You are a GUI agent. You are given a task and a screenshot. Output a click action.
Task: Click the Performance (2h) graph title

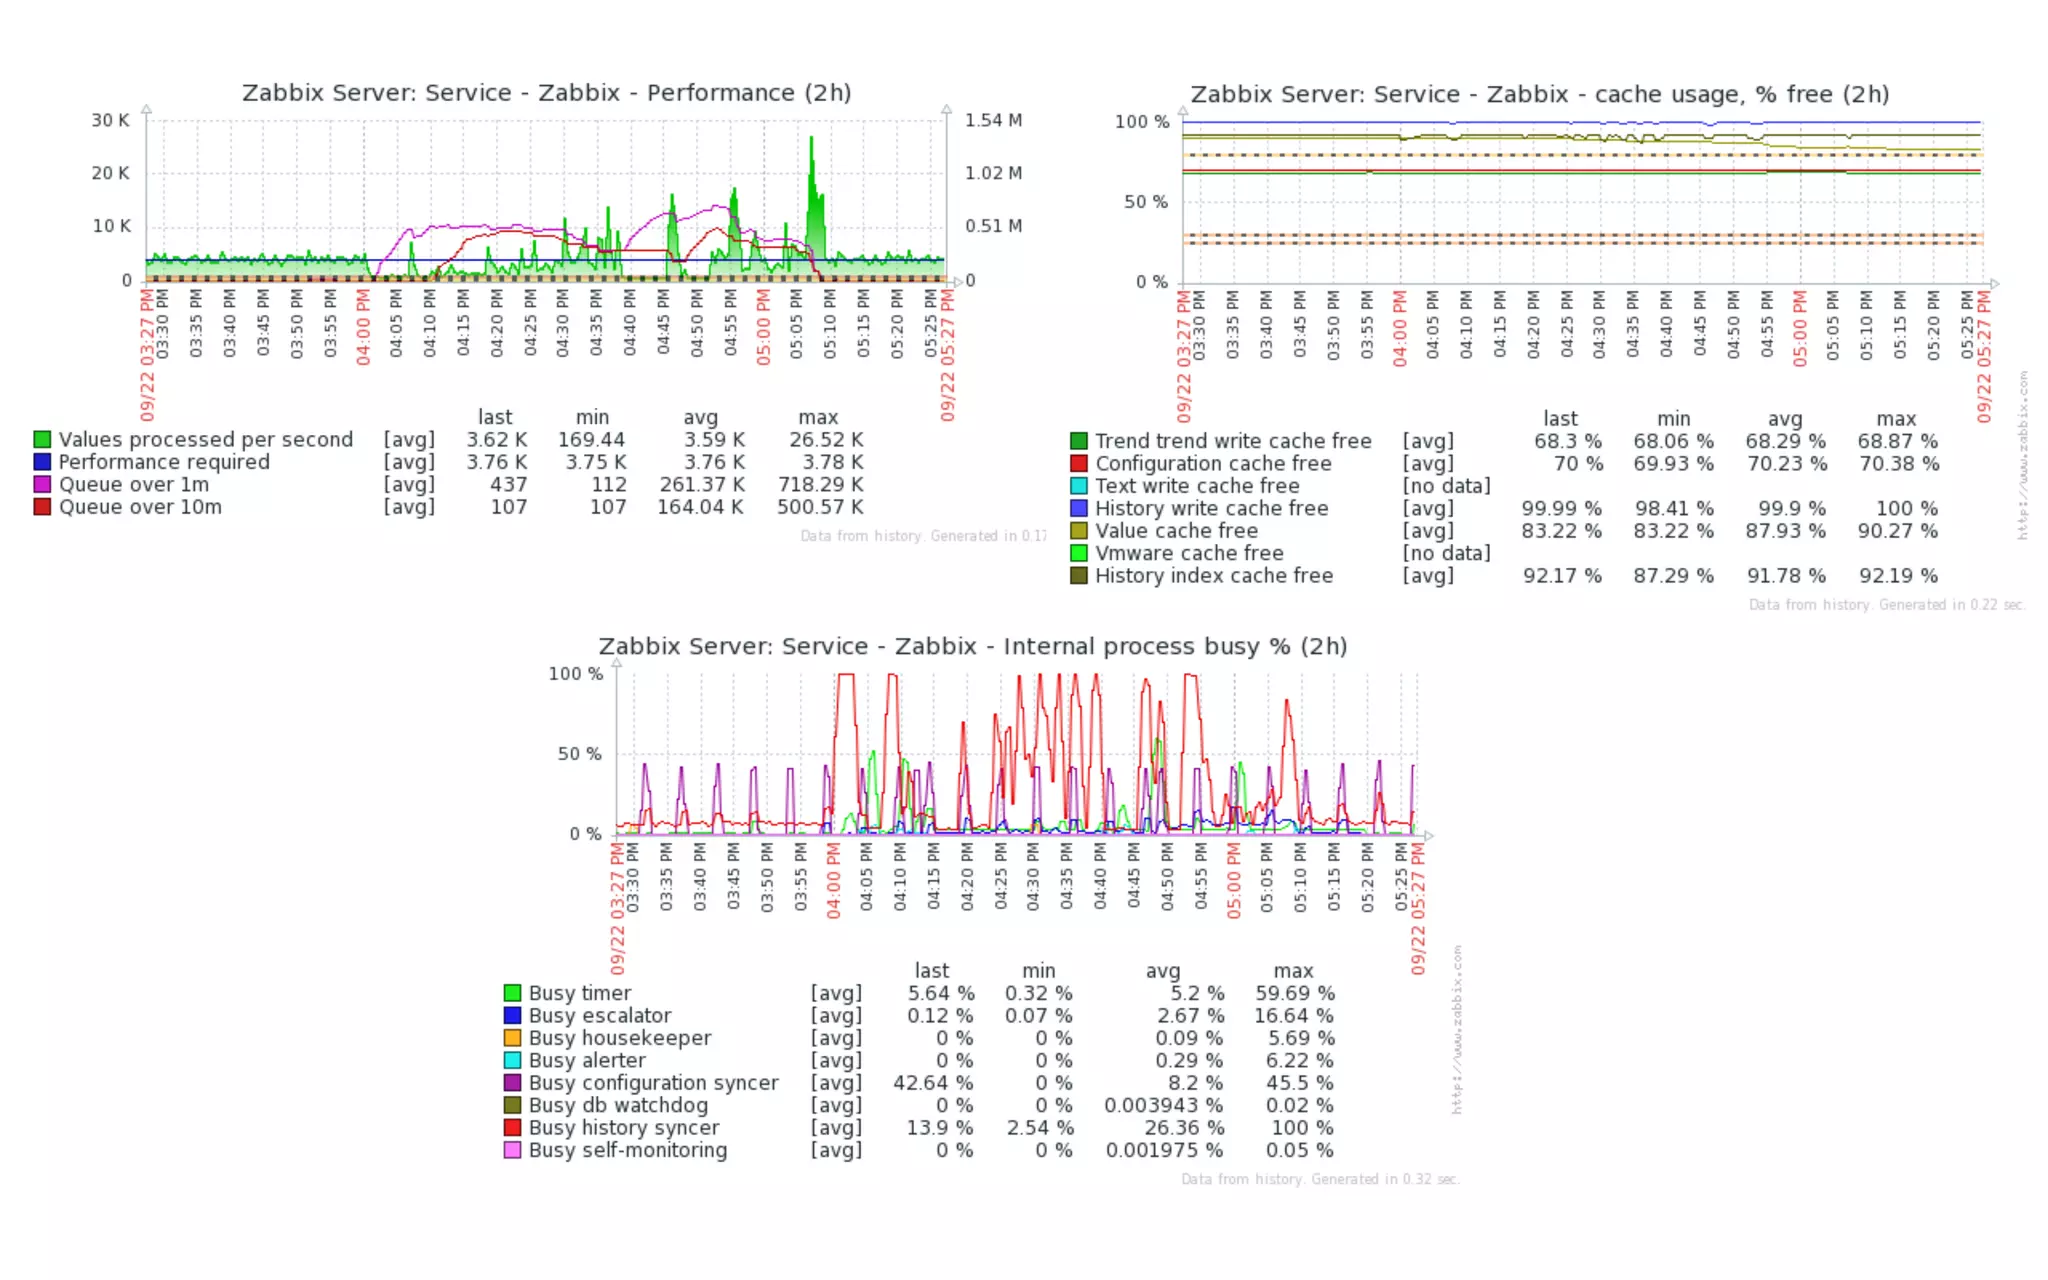point(546,93)
